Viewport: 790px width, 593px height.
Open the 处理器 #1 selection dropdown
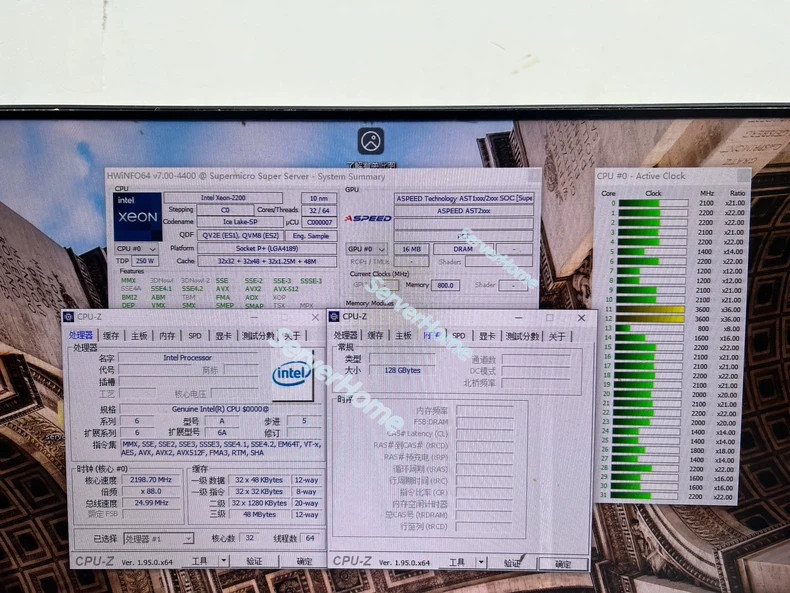pyautogui.click(x=158, y=539)
